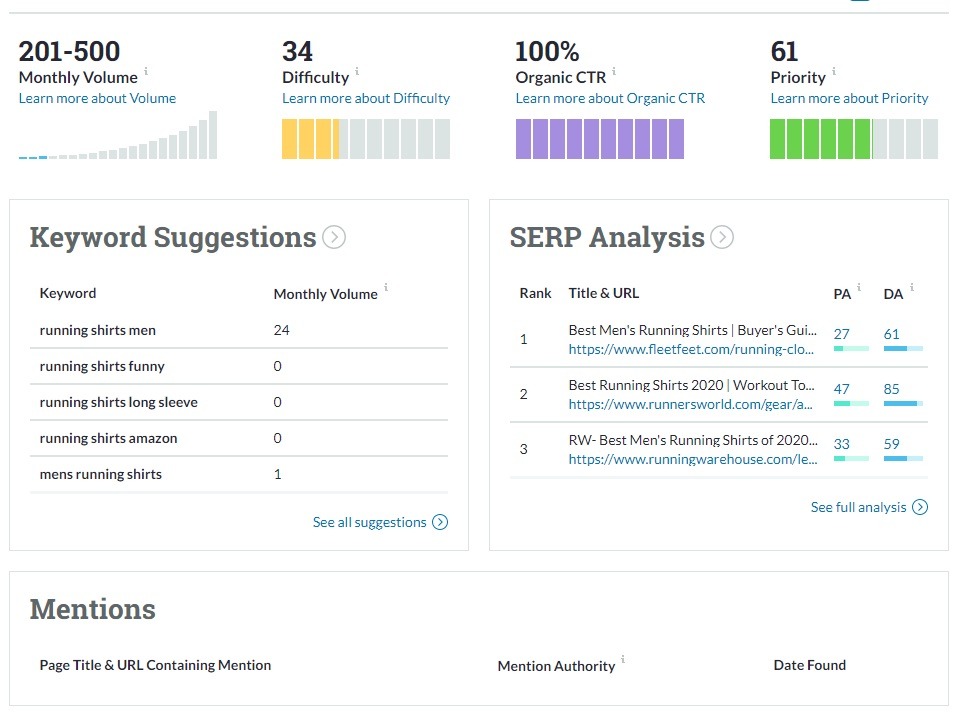Open the runningwarehouse.com result URL
Image resolution: width=972 pixels, height=728 pixels.
[693, 459]
